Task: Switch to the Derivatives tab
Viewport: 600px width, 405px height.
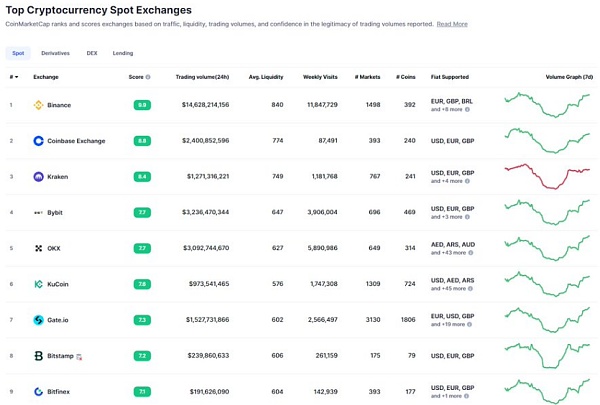Action: click(56, 52)
